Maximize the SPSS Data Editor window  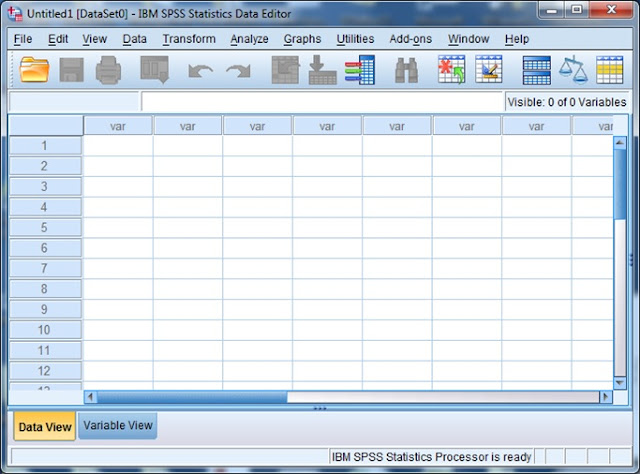point(576,10)
